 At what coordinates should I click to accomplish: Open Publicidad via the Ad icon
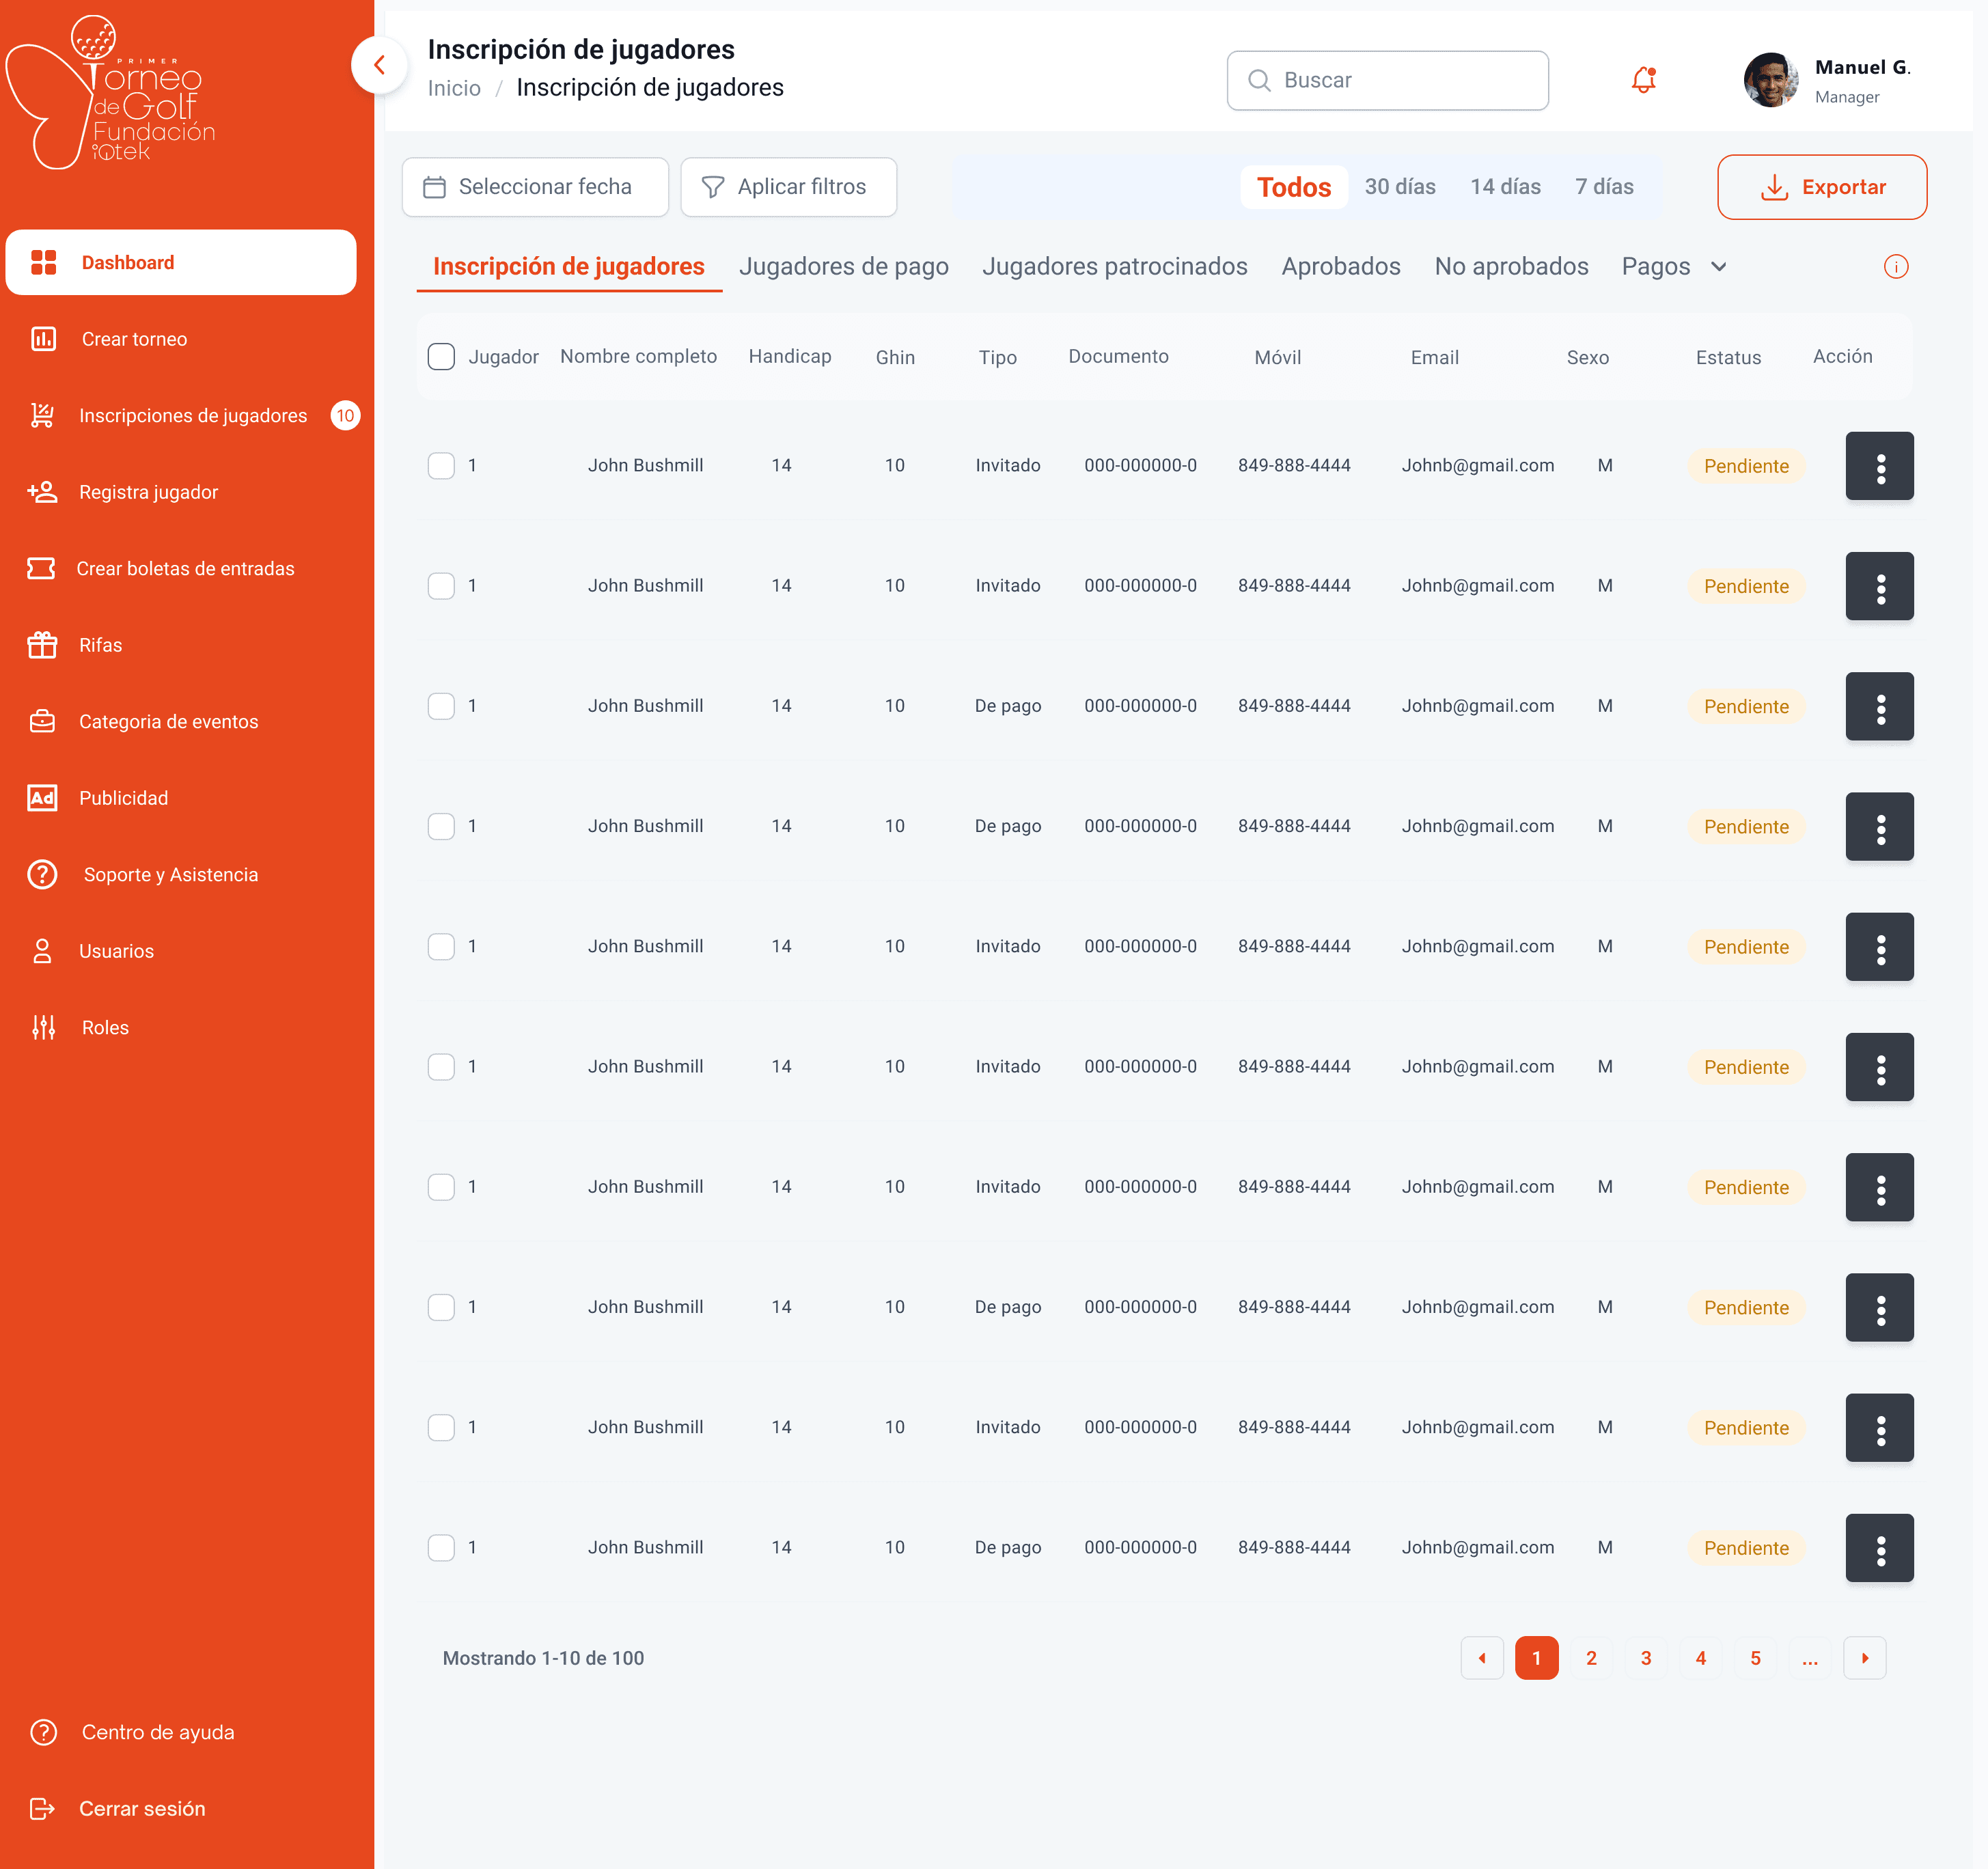pyautogui.click(x=42, y=798)
